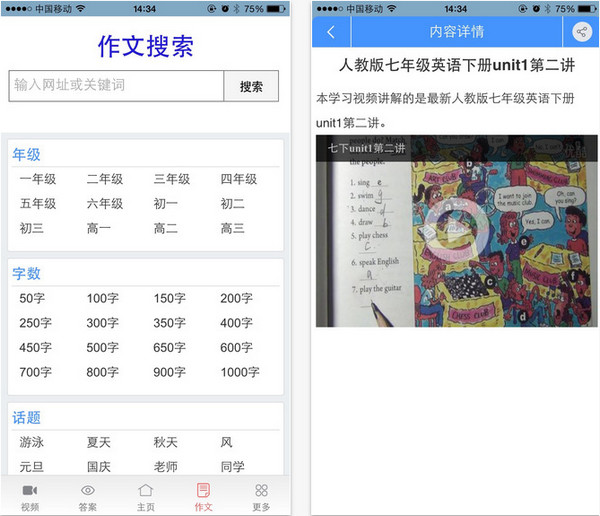Tap the left phone battery status icon
Image resolution: width=600 pixels, height=516 pixels.
276,8
